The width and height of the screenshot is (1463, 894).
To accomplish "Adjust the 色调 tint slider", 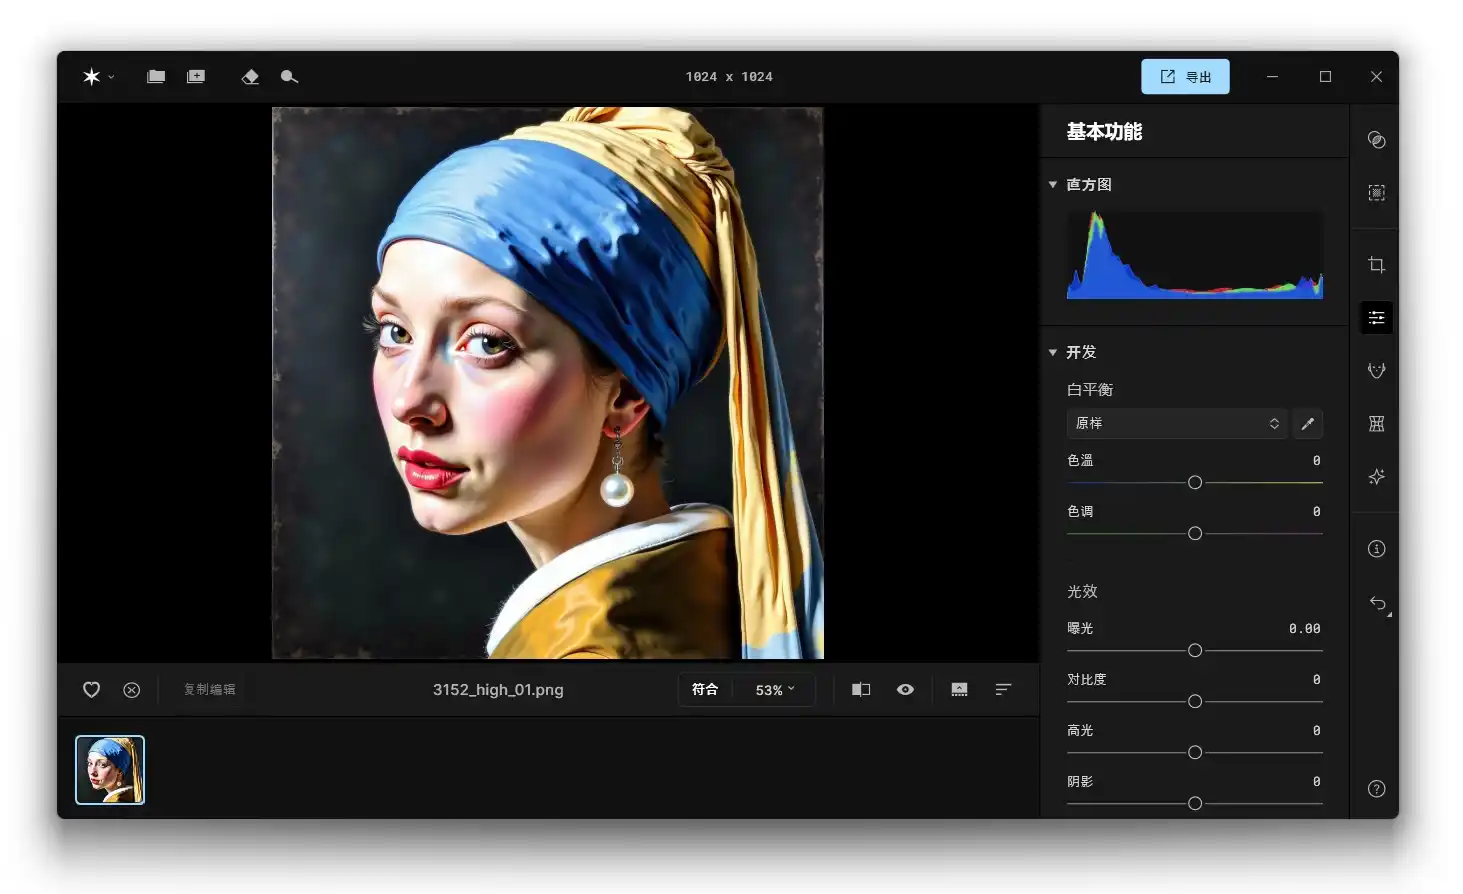I will coord(1194,534).
